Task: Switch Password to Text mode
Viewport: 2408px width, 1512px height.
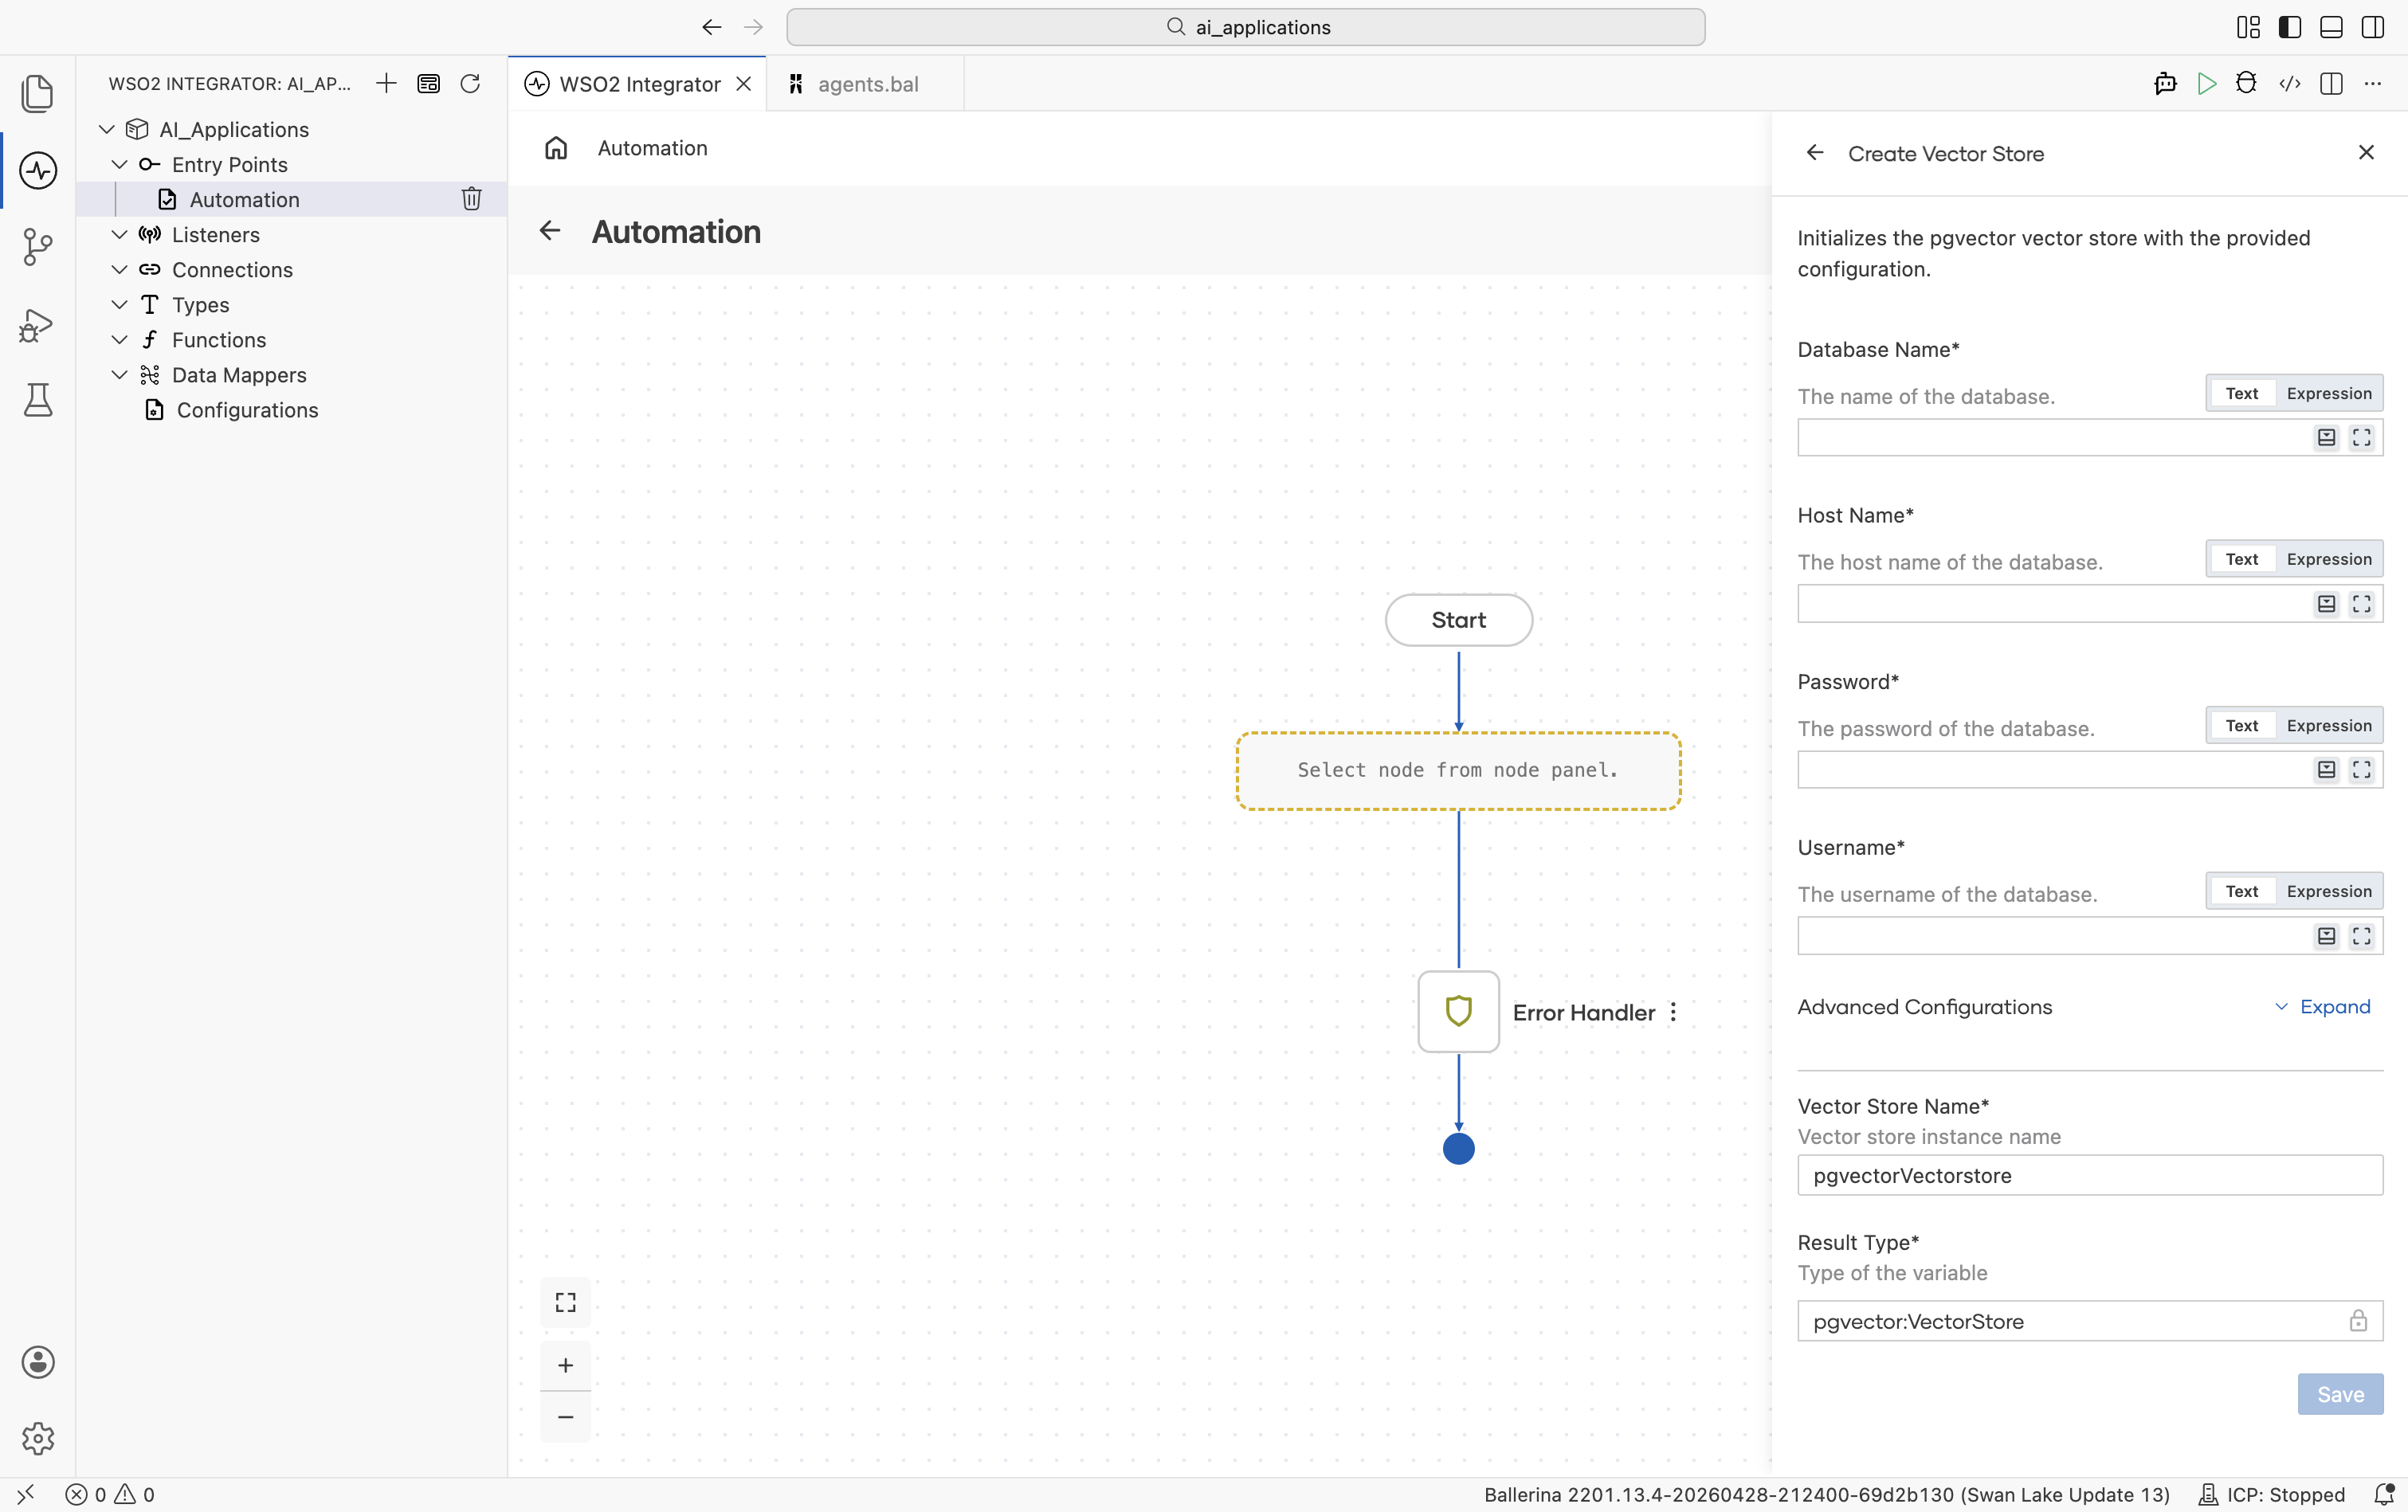Action: click(2241, 725)
